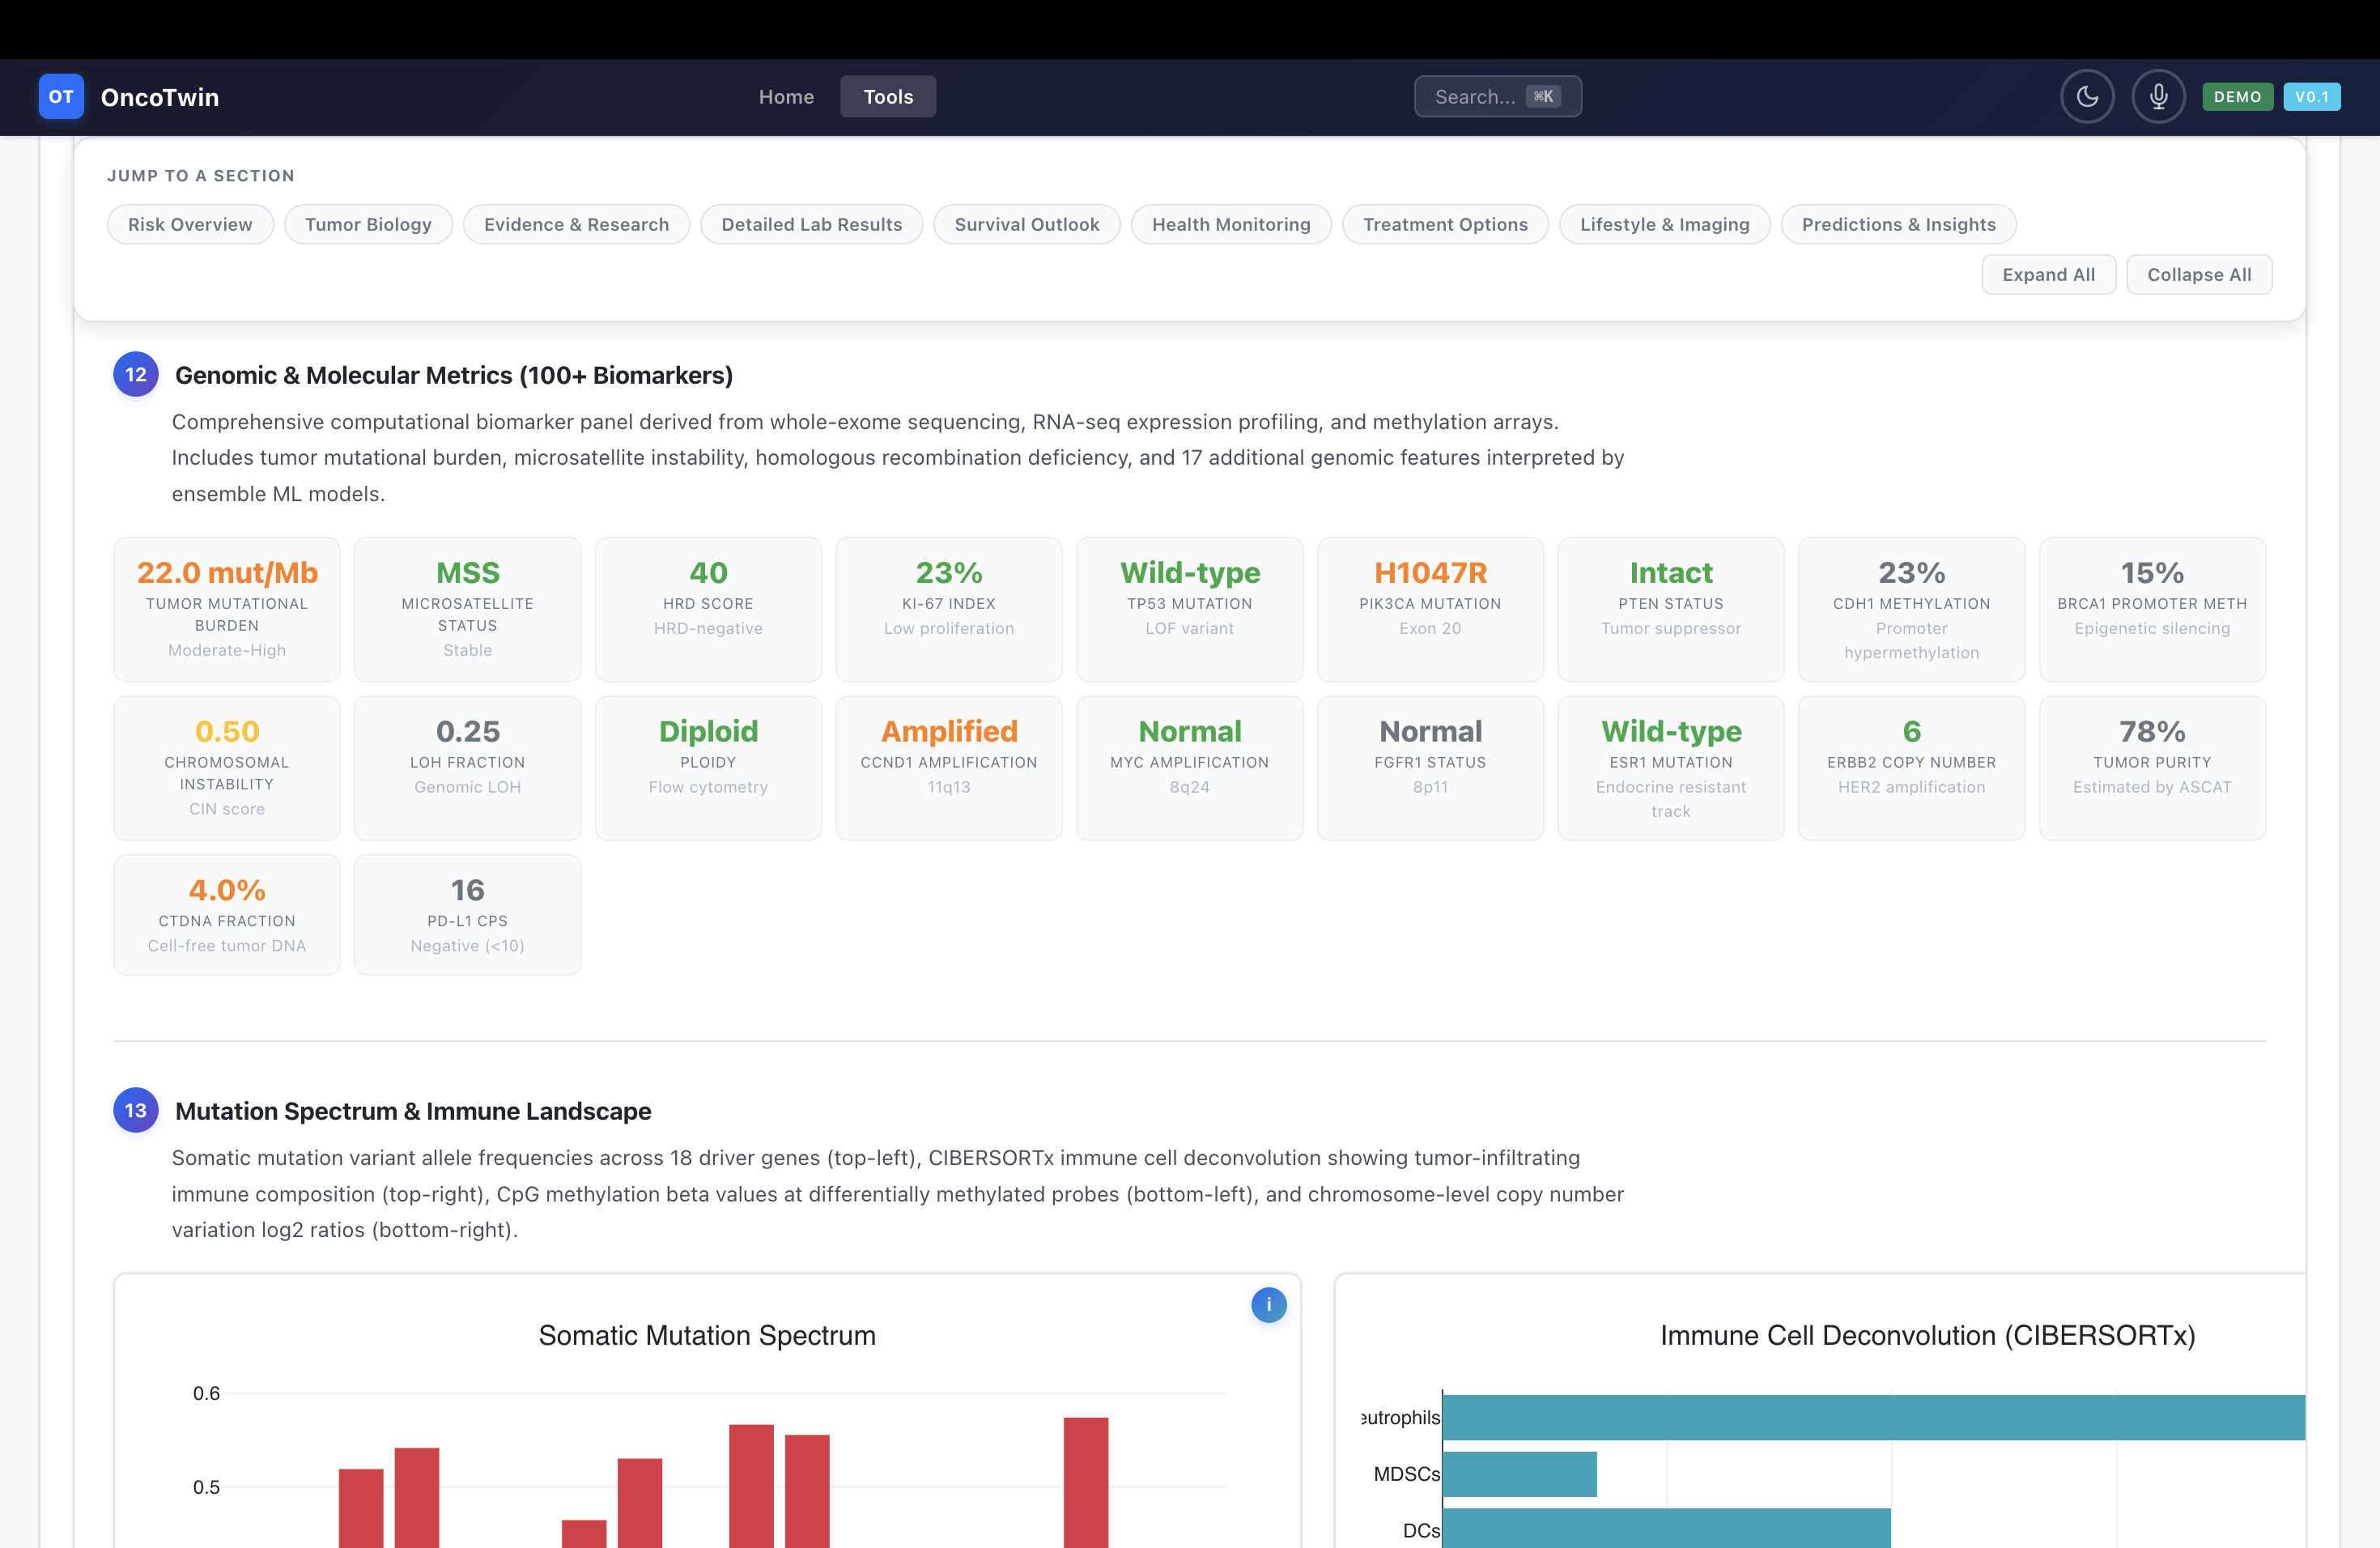Jump to Survival Outlook section
Image resolution: width=2380 pixels, height=1548 pixels.
coord(1026,225)
